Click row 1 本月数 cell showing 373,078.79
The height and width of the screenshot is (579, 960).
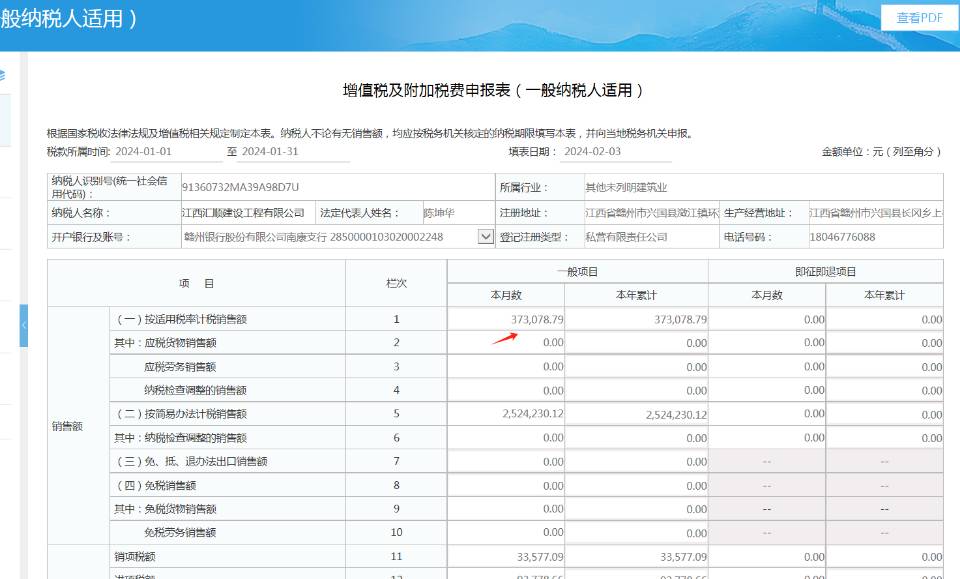point(506,319)
